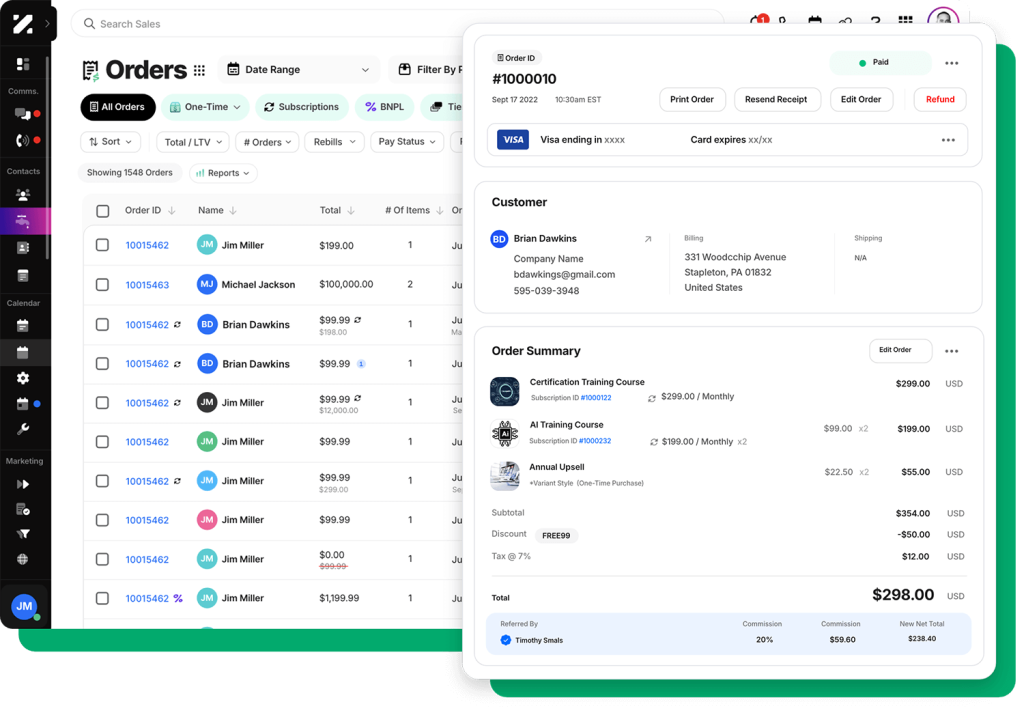Screen dimensions: 1024x715
Task: Open the apps grid icon in top bar
Action: tap(905, 20)
